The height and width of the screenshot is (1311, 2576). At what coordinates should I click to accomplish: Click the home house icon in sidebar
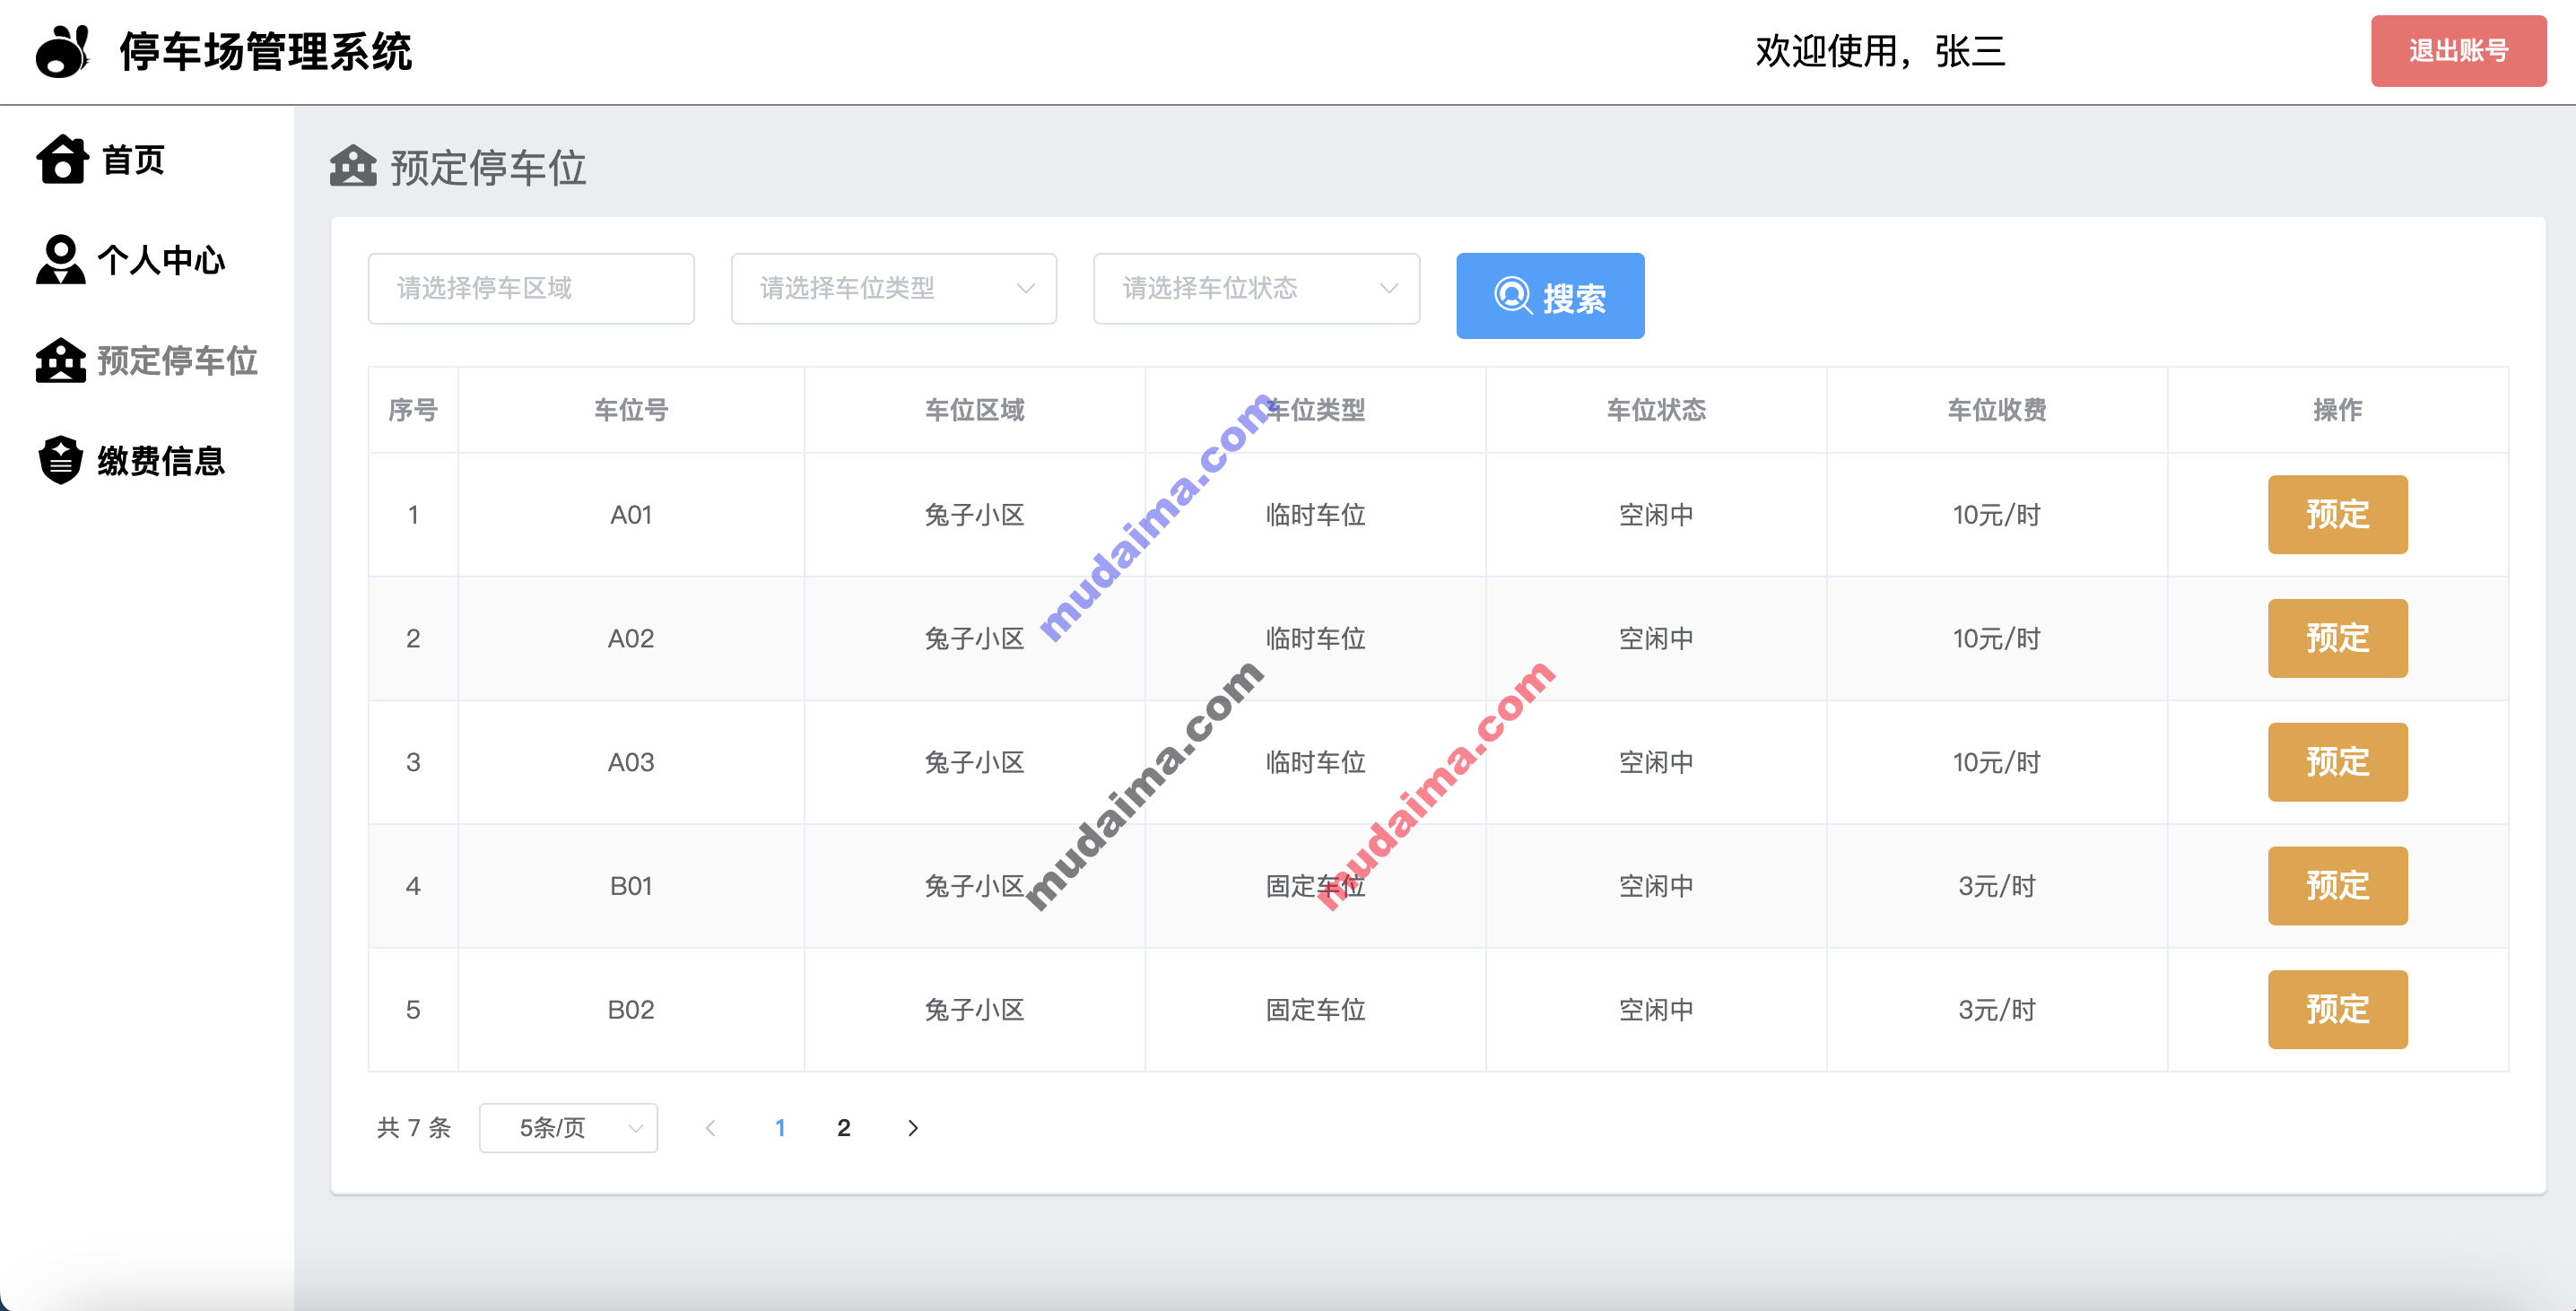coord(62,159)
